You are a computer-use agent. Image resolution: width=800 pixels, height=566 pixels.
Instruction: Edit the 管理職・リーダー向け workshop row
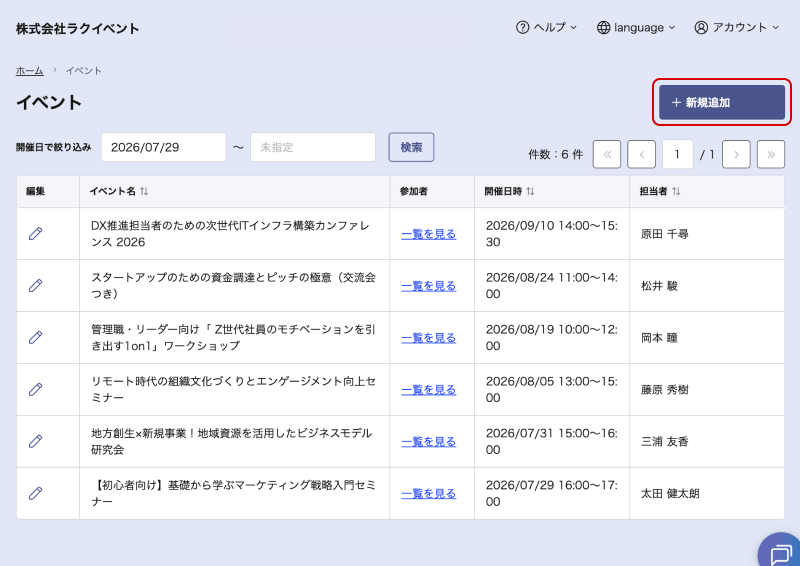pos(35,337)
